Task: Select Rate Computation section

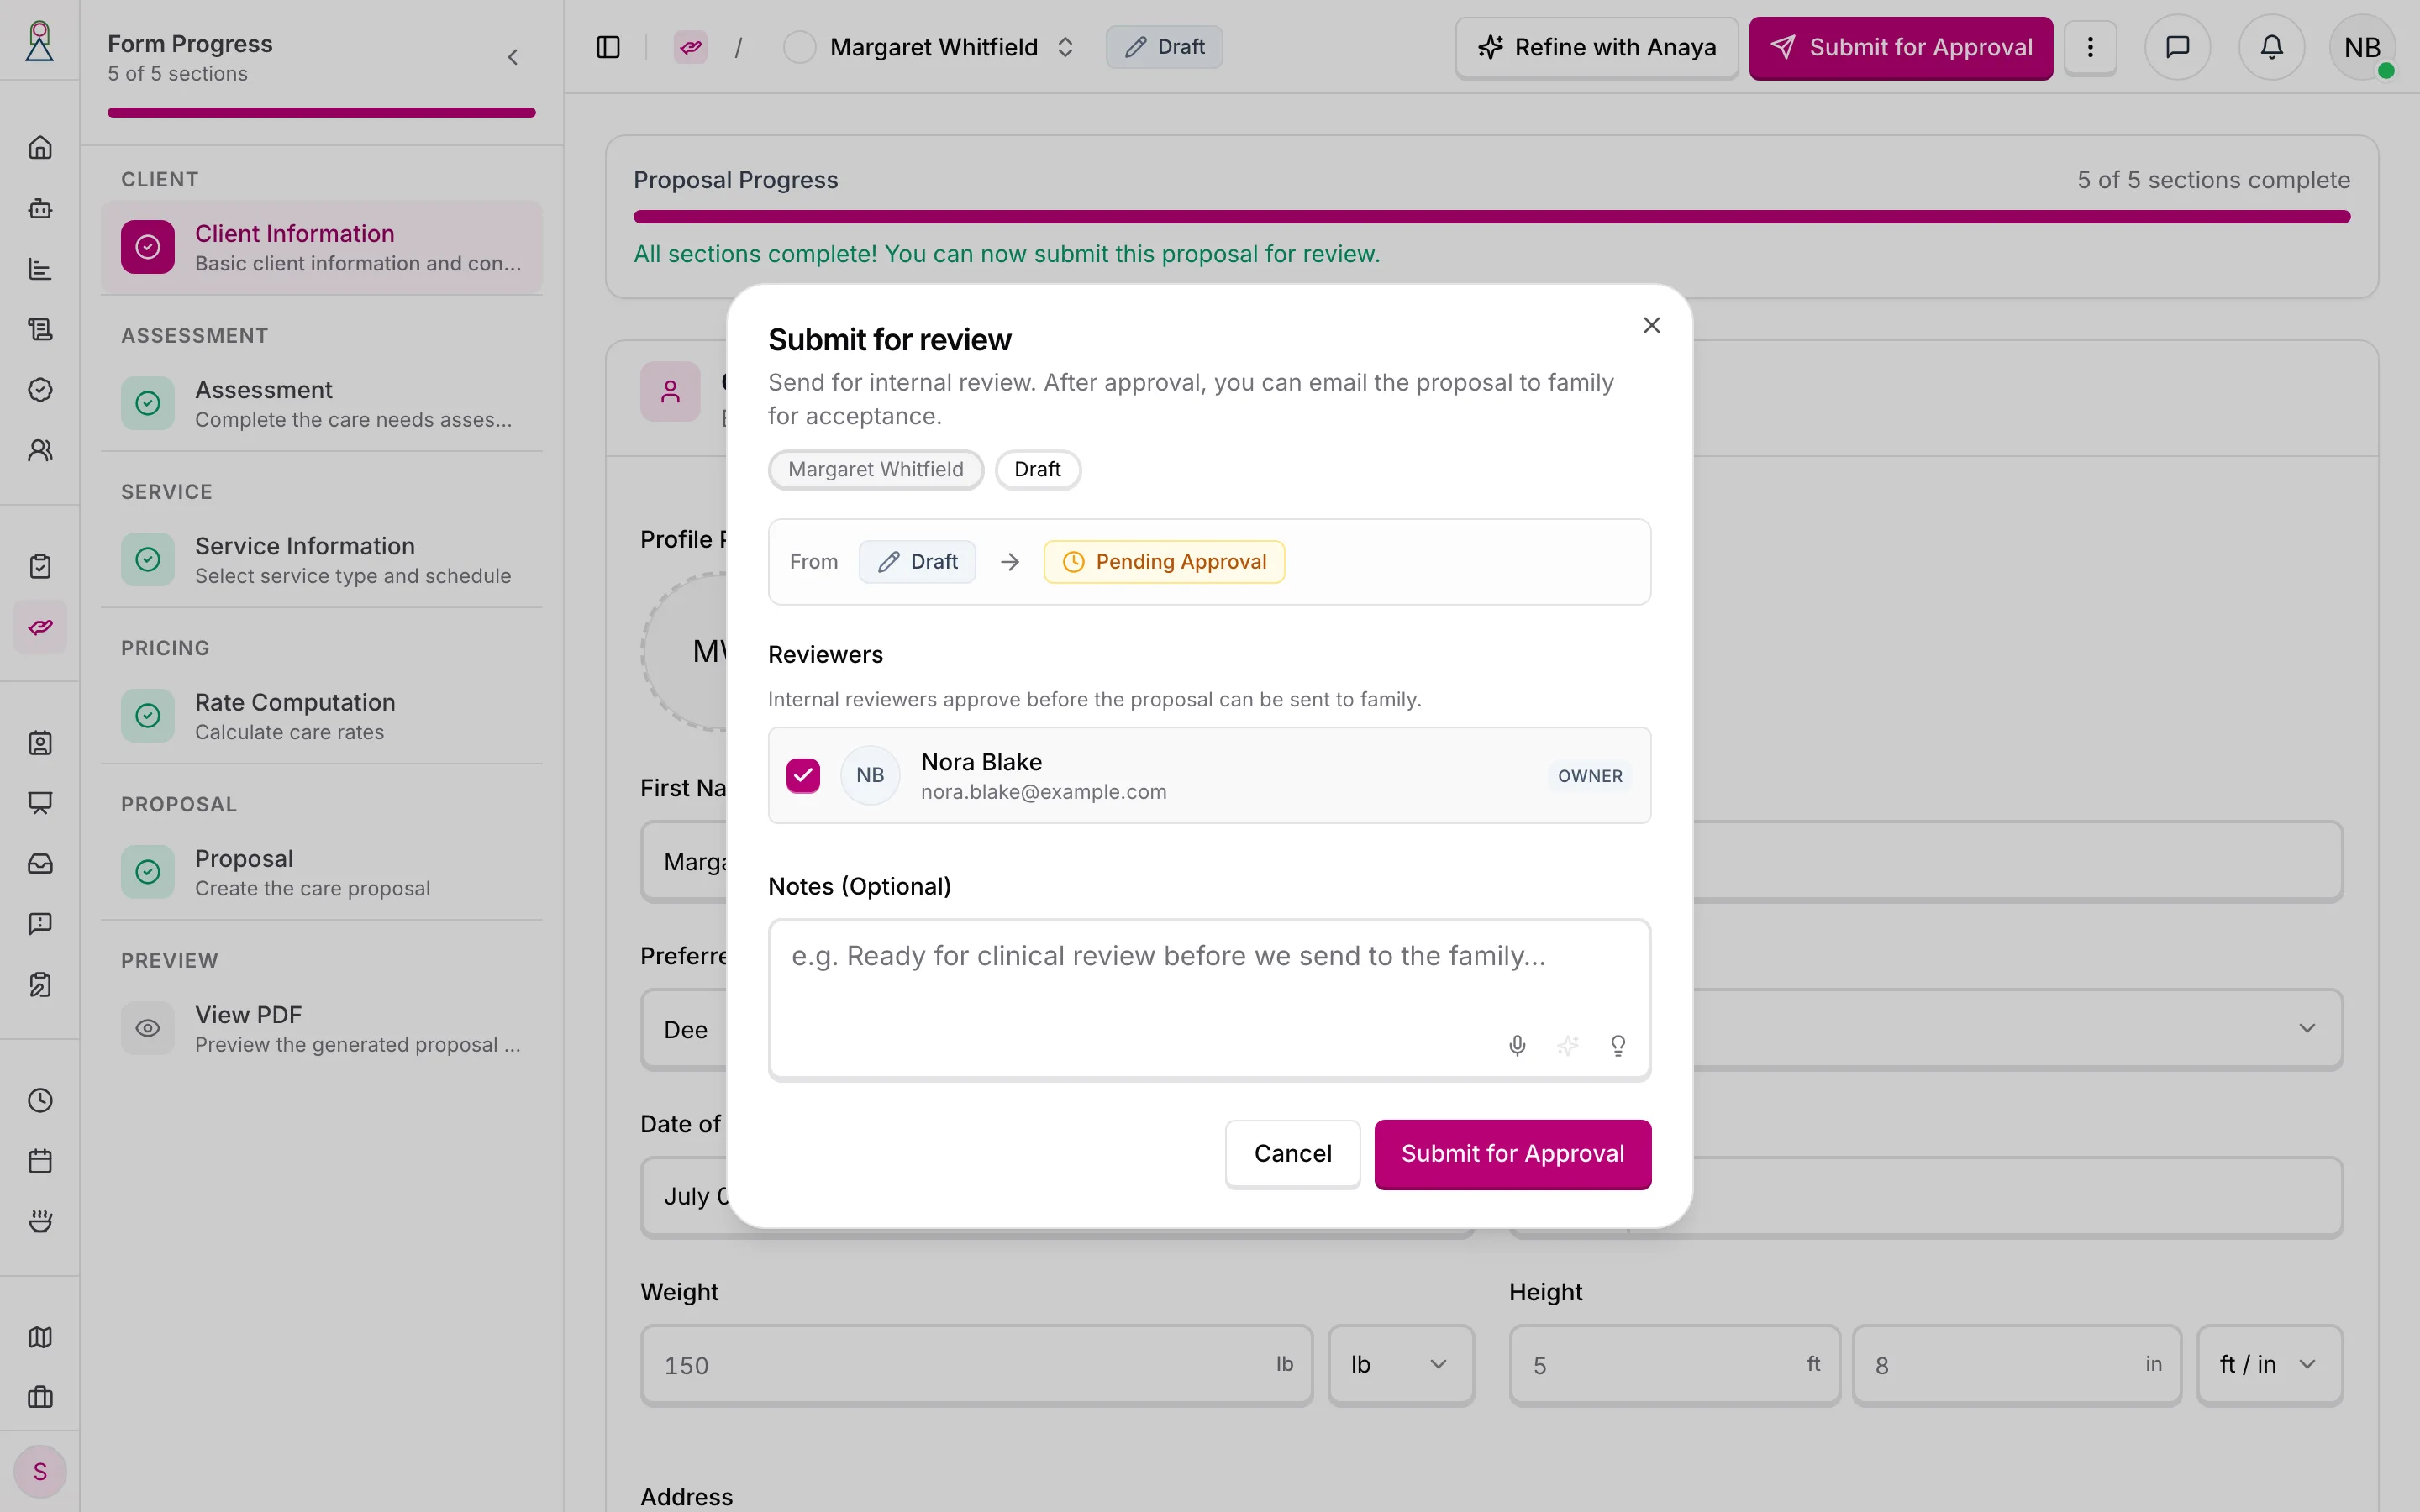Action: (x=322, y=716)
